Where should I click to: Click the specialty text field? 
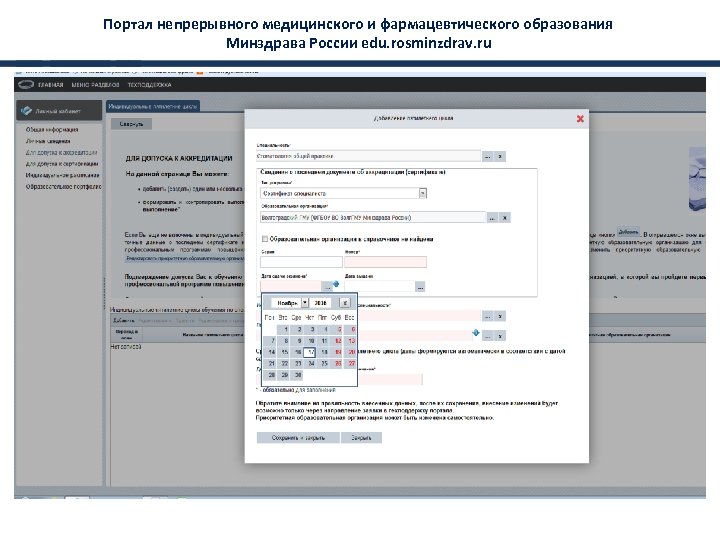tap(368, 157)
